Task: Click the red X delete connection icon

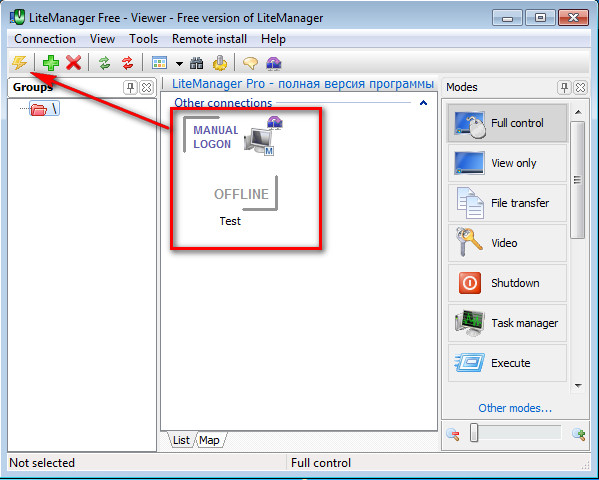Action: [73, 63]
